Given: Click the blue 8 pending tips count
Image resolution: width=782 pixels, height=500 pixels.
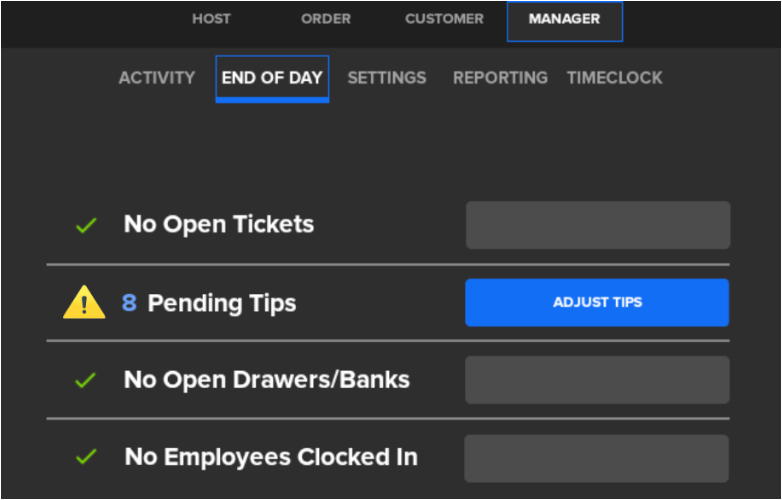Looking at the screenshot, I should click(129, 303).
